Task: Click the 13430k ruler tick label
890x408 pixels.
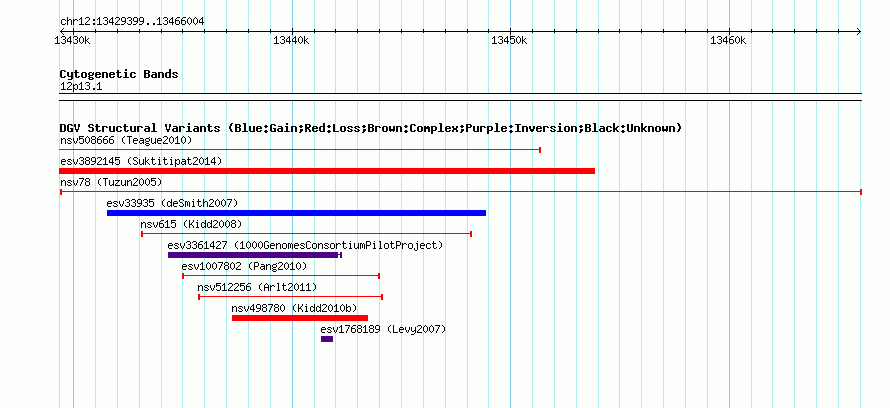Action: pyautogui.click(x=75, y=40)
